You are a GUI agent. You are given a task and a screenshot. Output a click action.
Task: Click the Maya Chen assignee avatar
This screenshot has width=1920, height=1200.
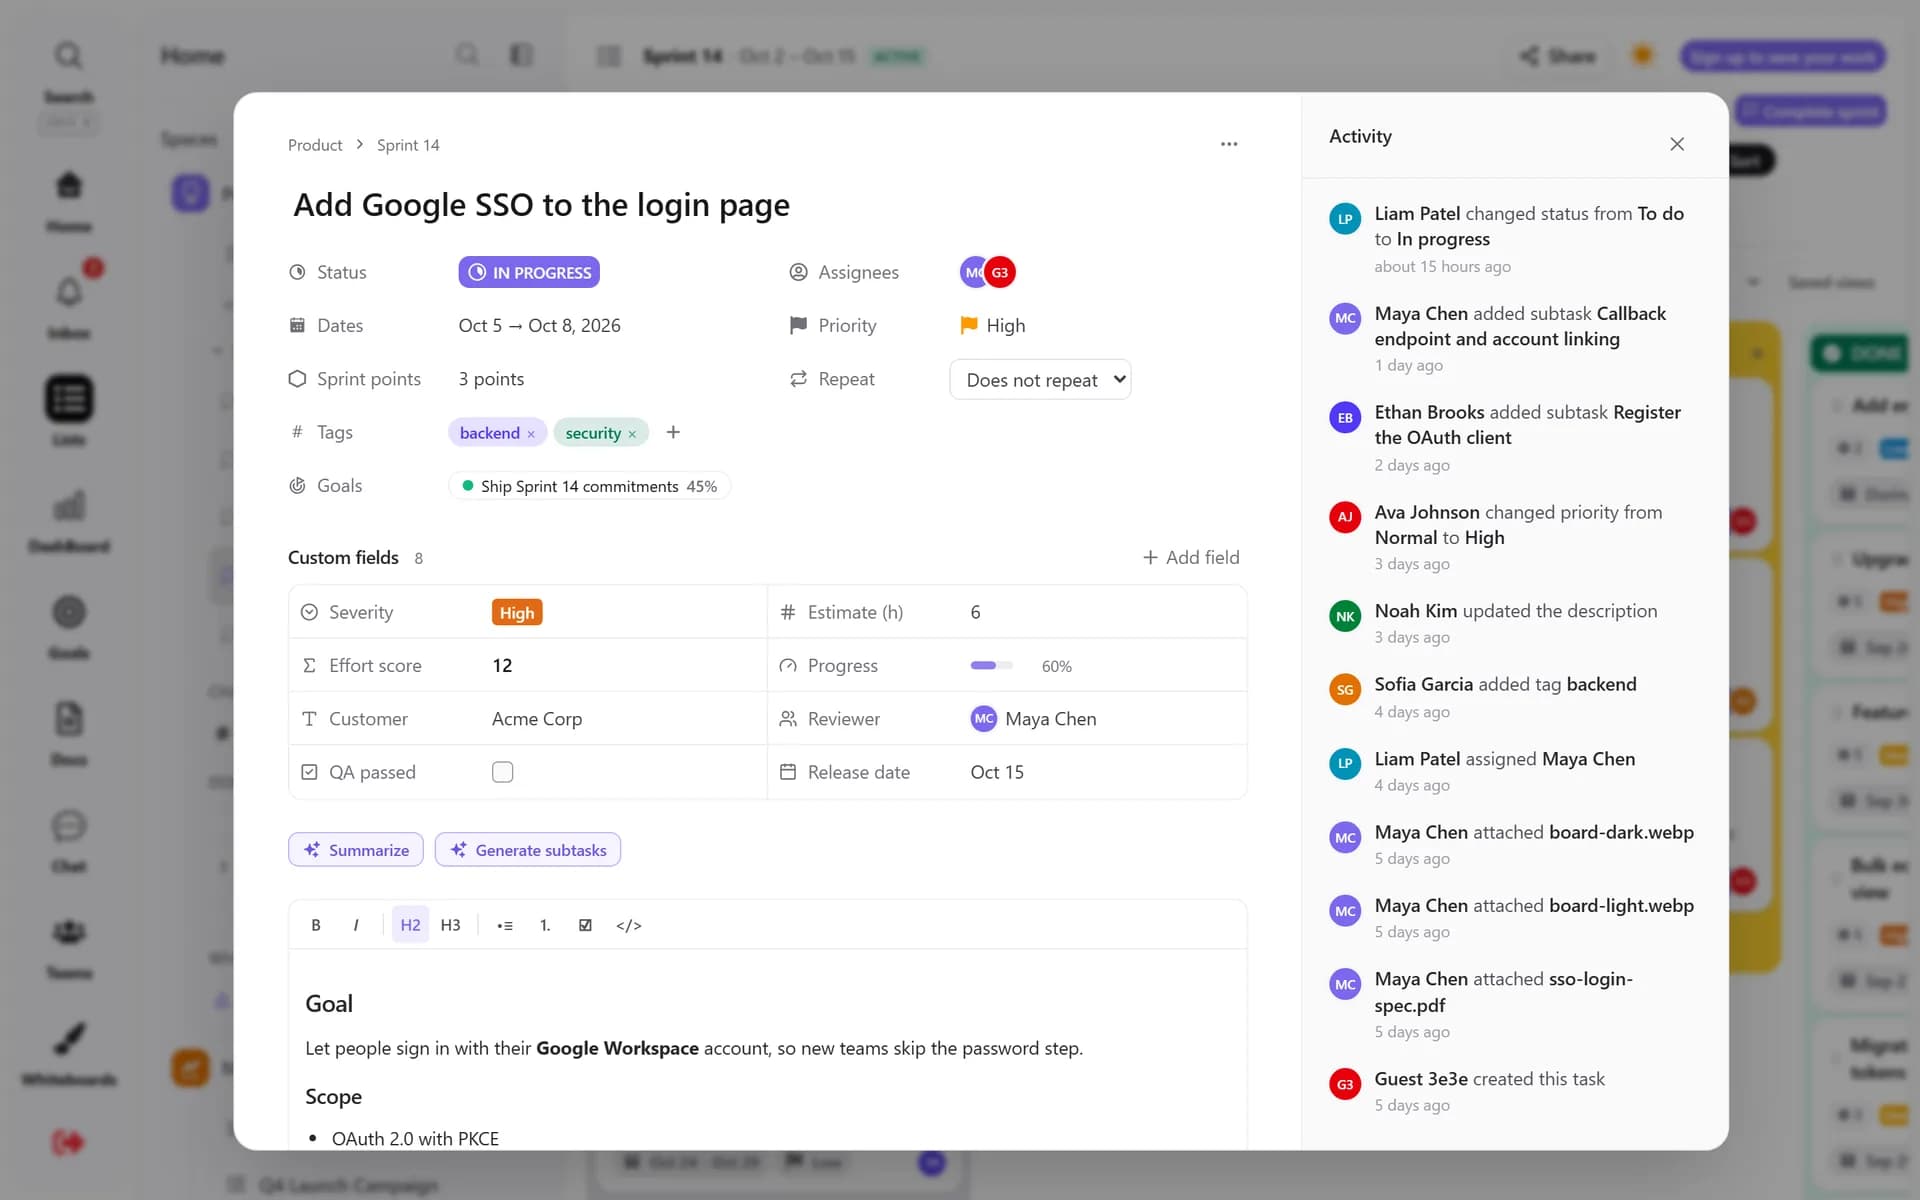coord(973,272)
